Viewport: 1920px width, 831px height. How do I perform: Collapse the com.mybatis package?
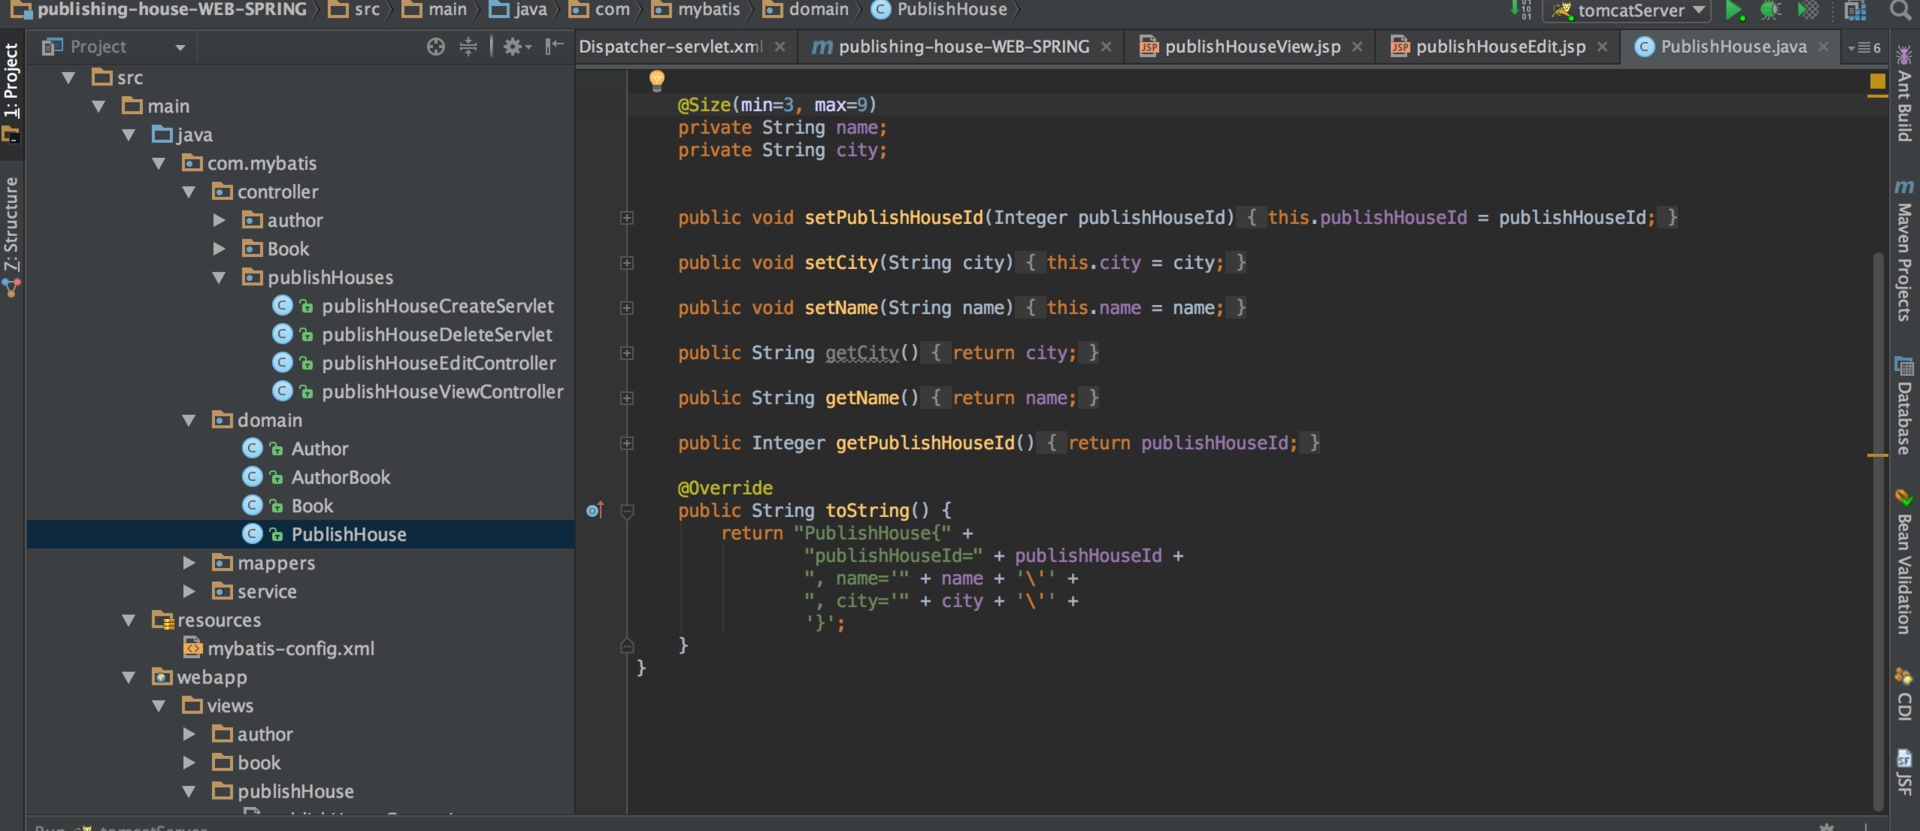(159, 163)
